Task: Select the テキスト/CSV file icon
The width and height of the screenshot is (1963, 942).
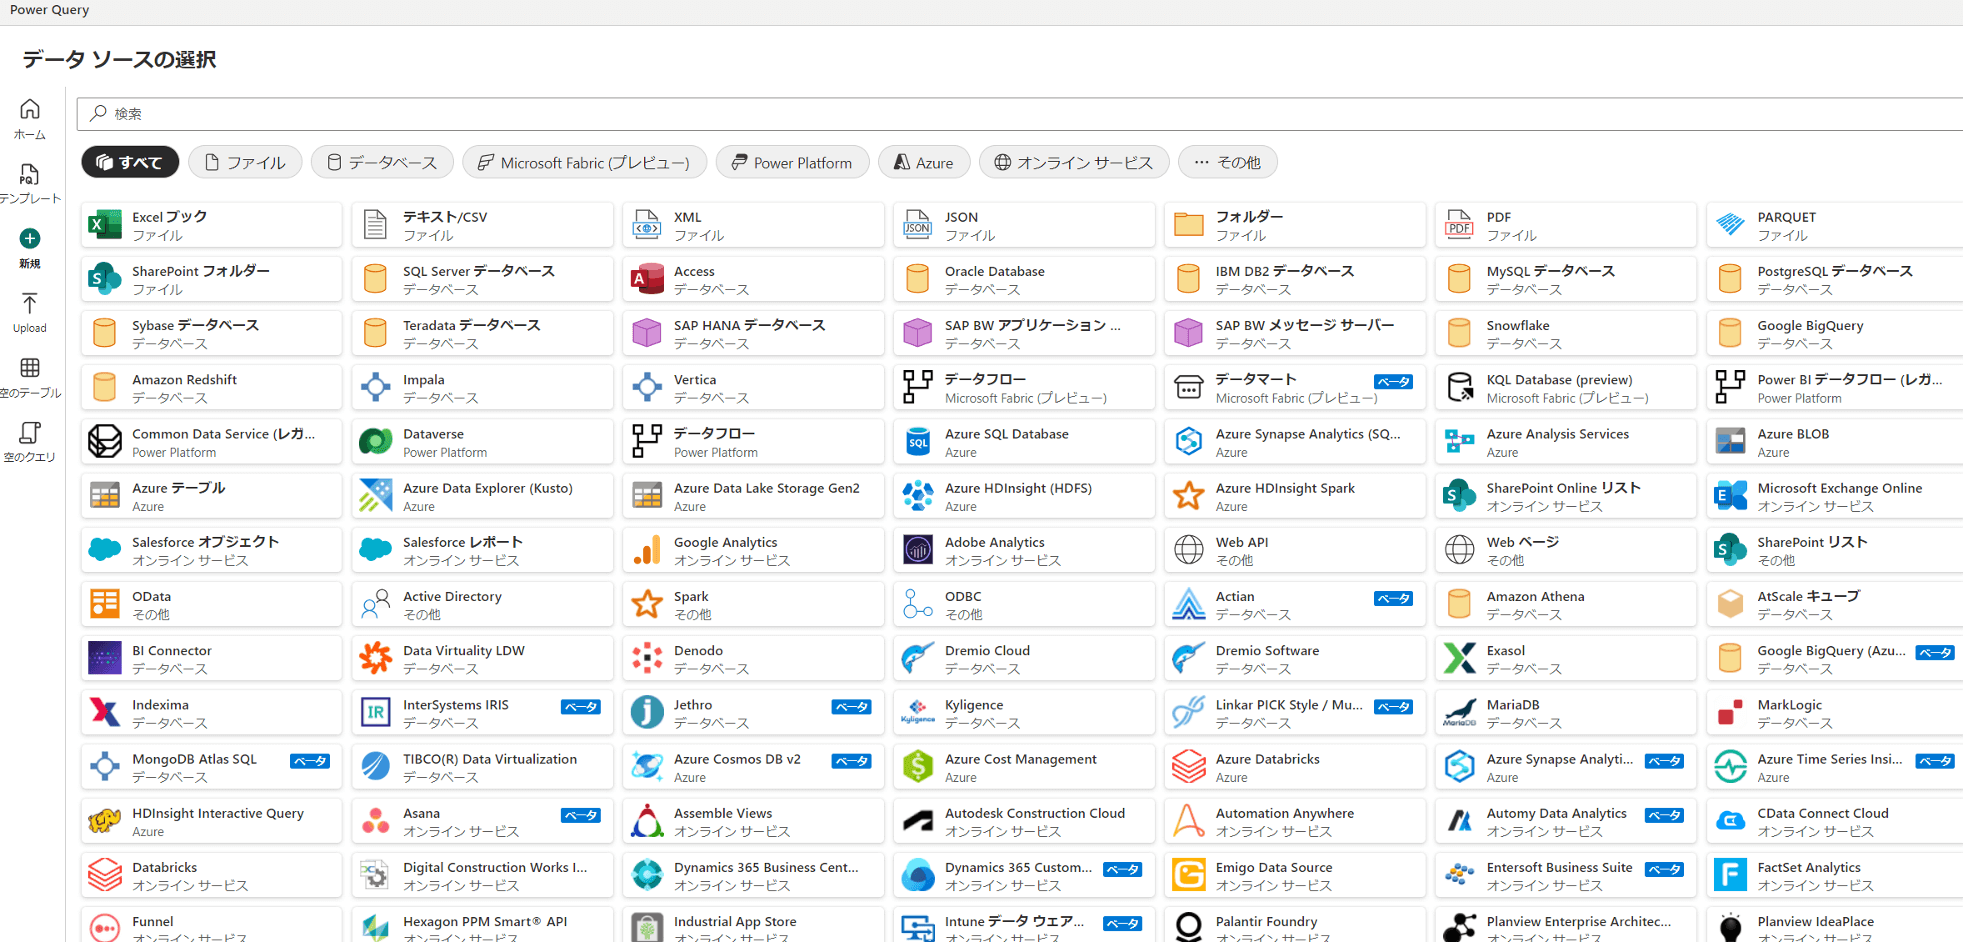Action: tap(376, 225)
